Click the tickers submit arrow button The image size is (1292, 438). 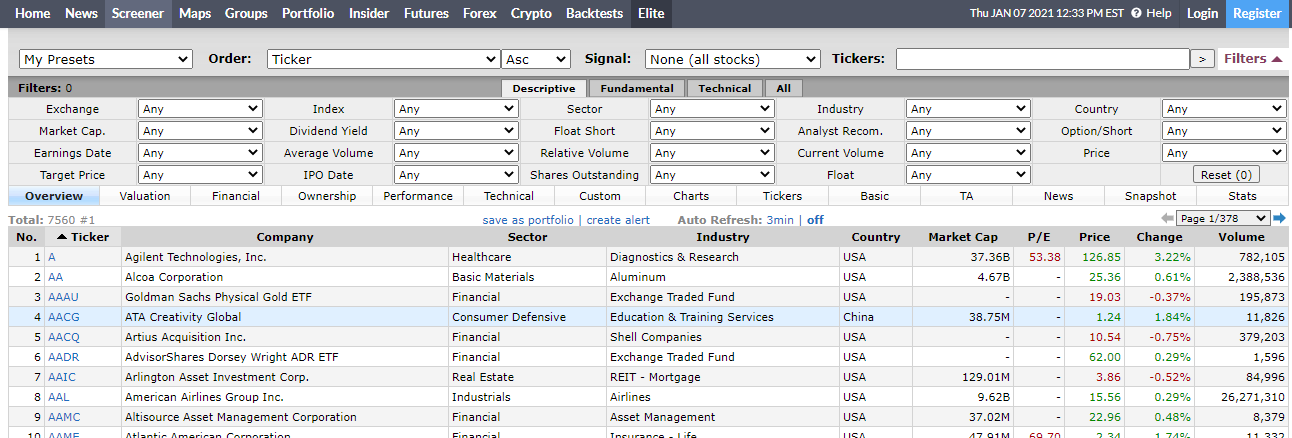coord(1202,59)
